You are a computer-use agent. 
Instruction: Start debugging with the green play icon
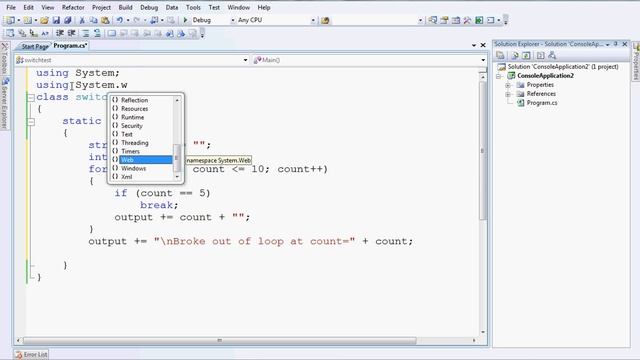(x=185, y=20)
